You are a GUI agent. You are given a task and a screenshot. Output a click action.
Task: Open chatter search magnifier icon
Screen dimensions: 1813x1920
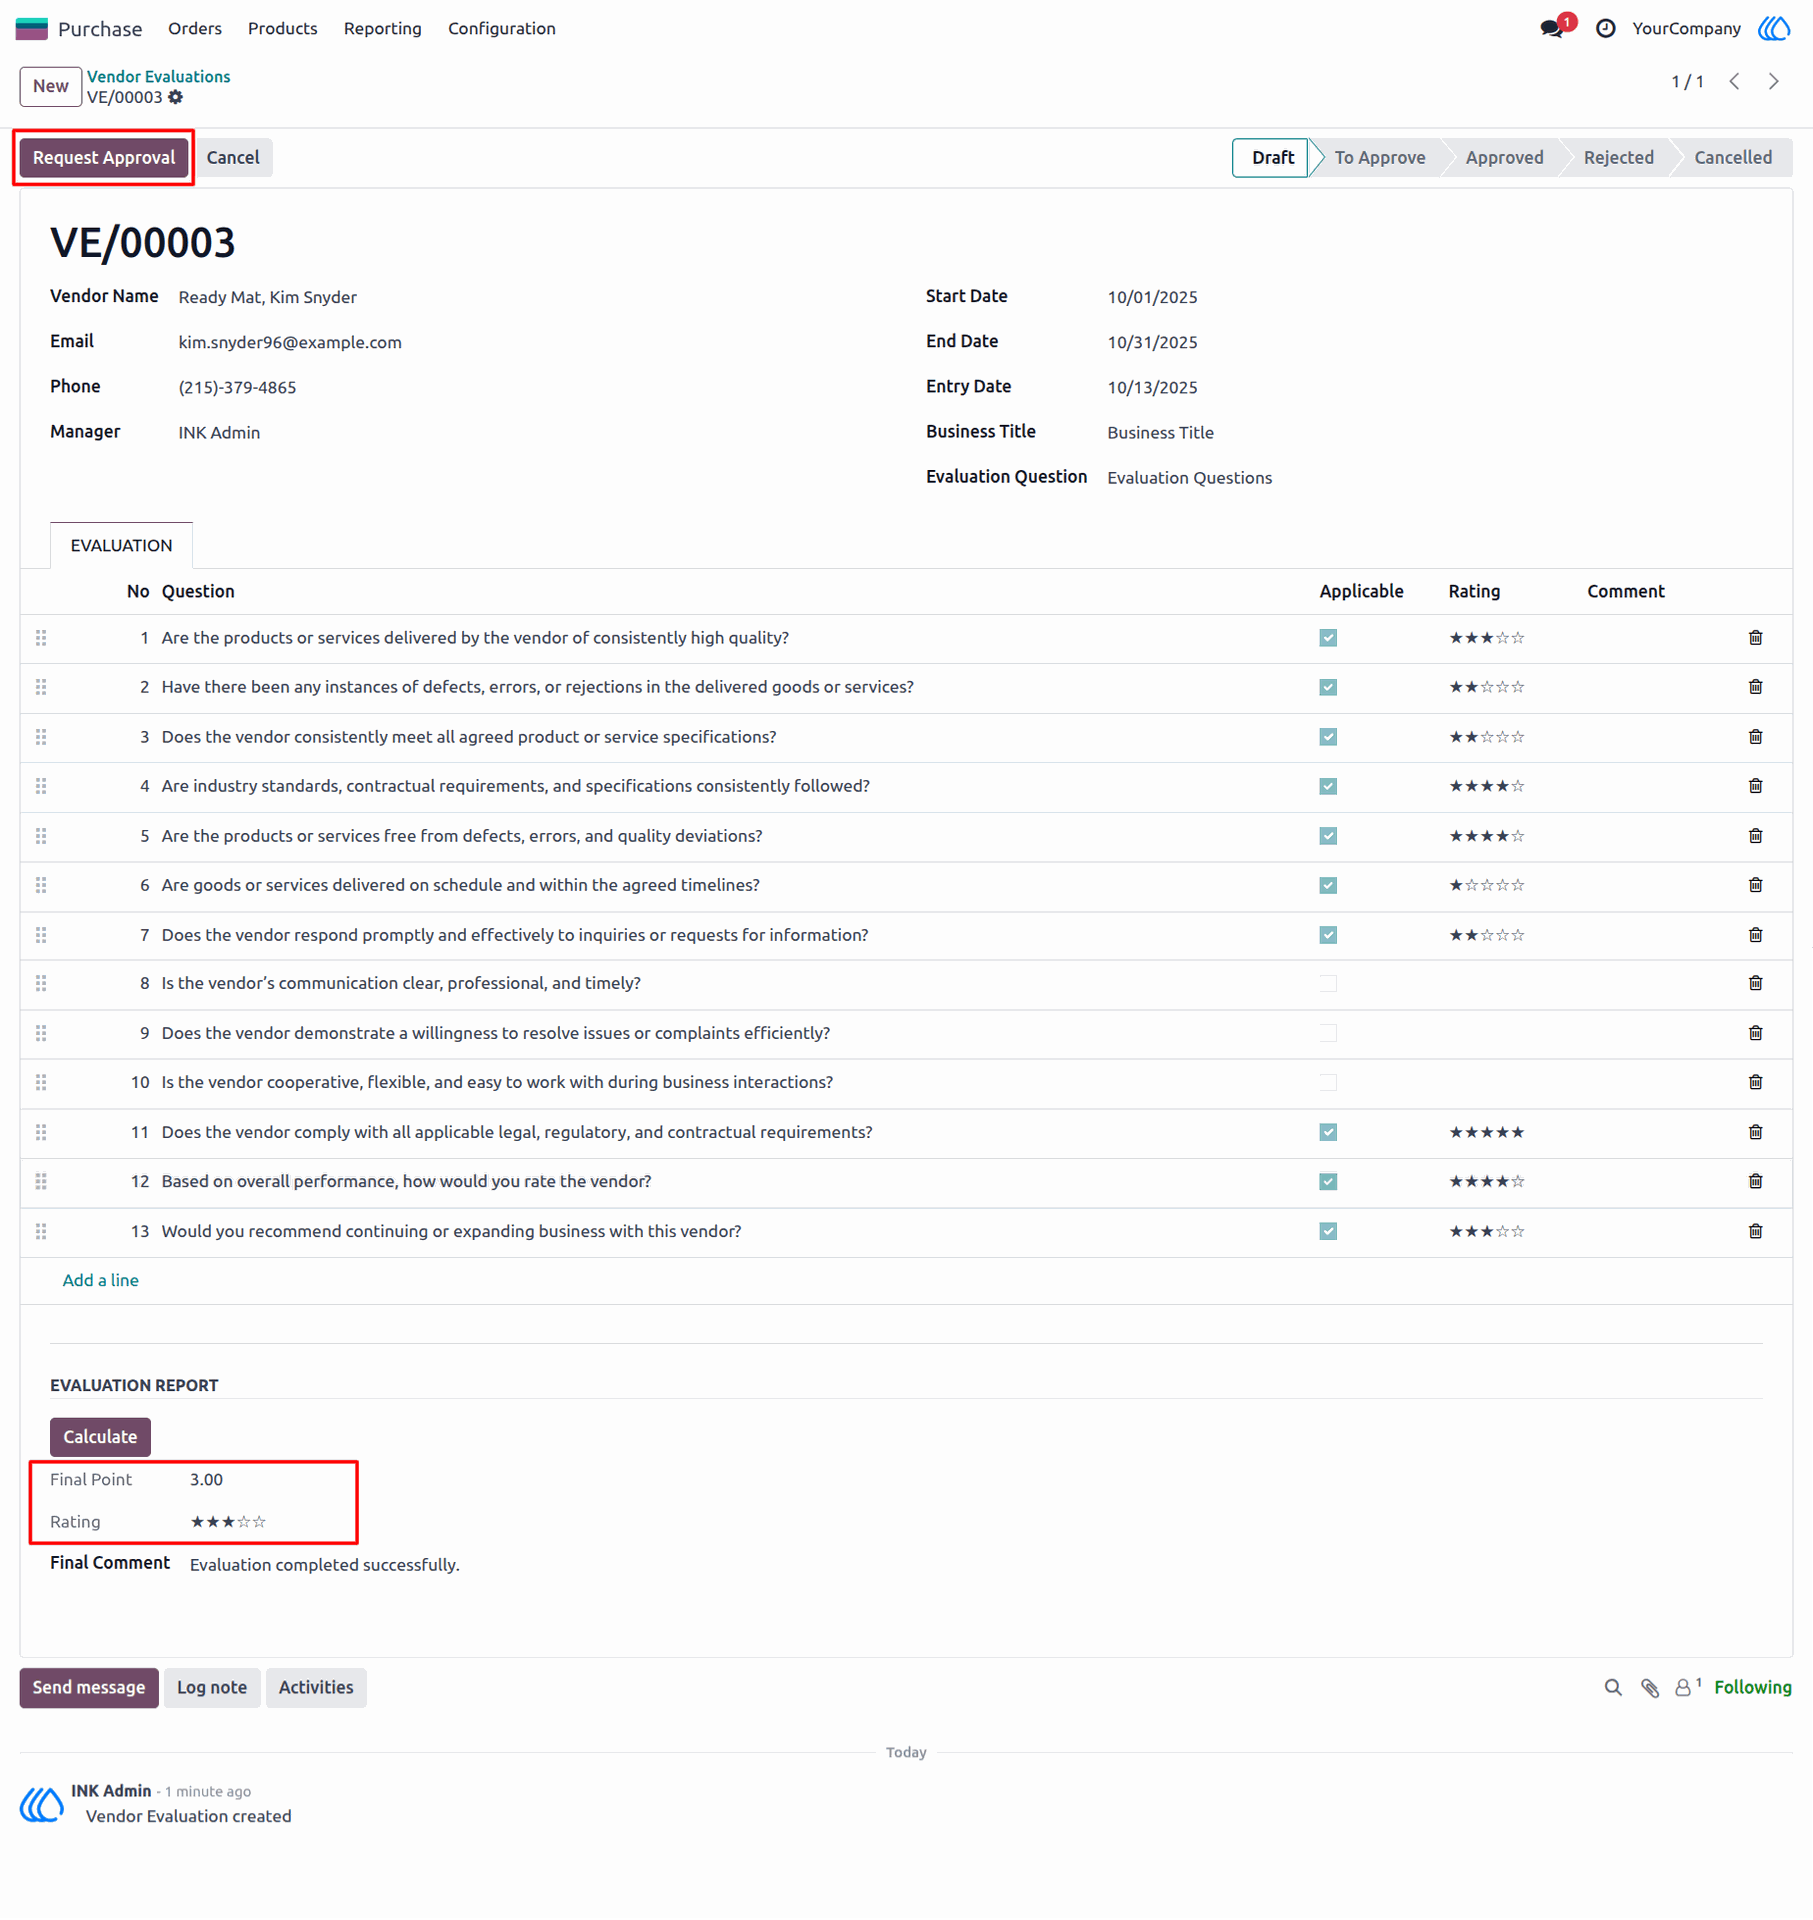pos(1613,1688)
